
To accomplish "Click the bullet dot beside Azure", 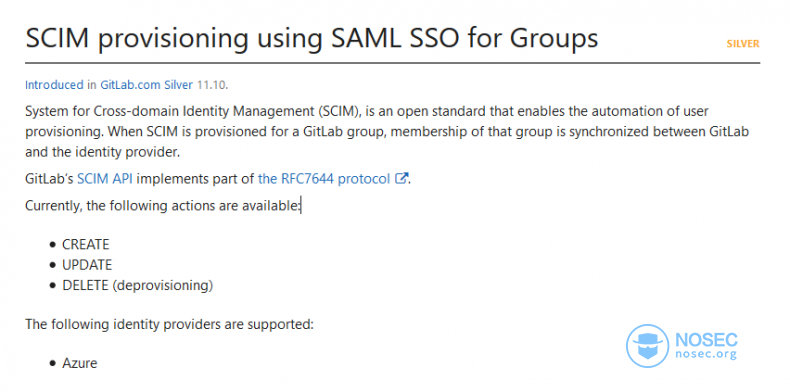I will click(x=52, y=363).
